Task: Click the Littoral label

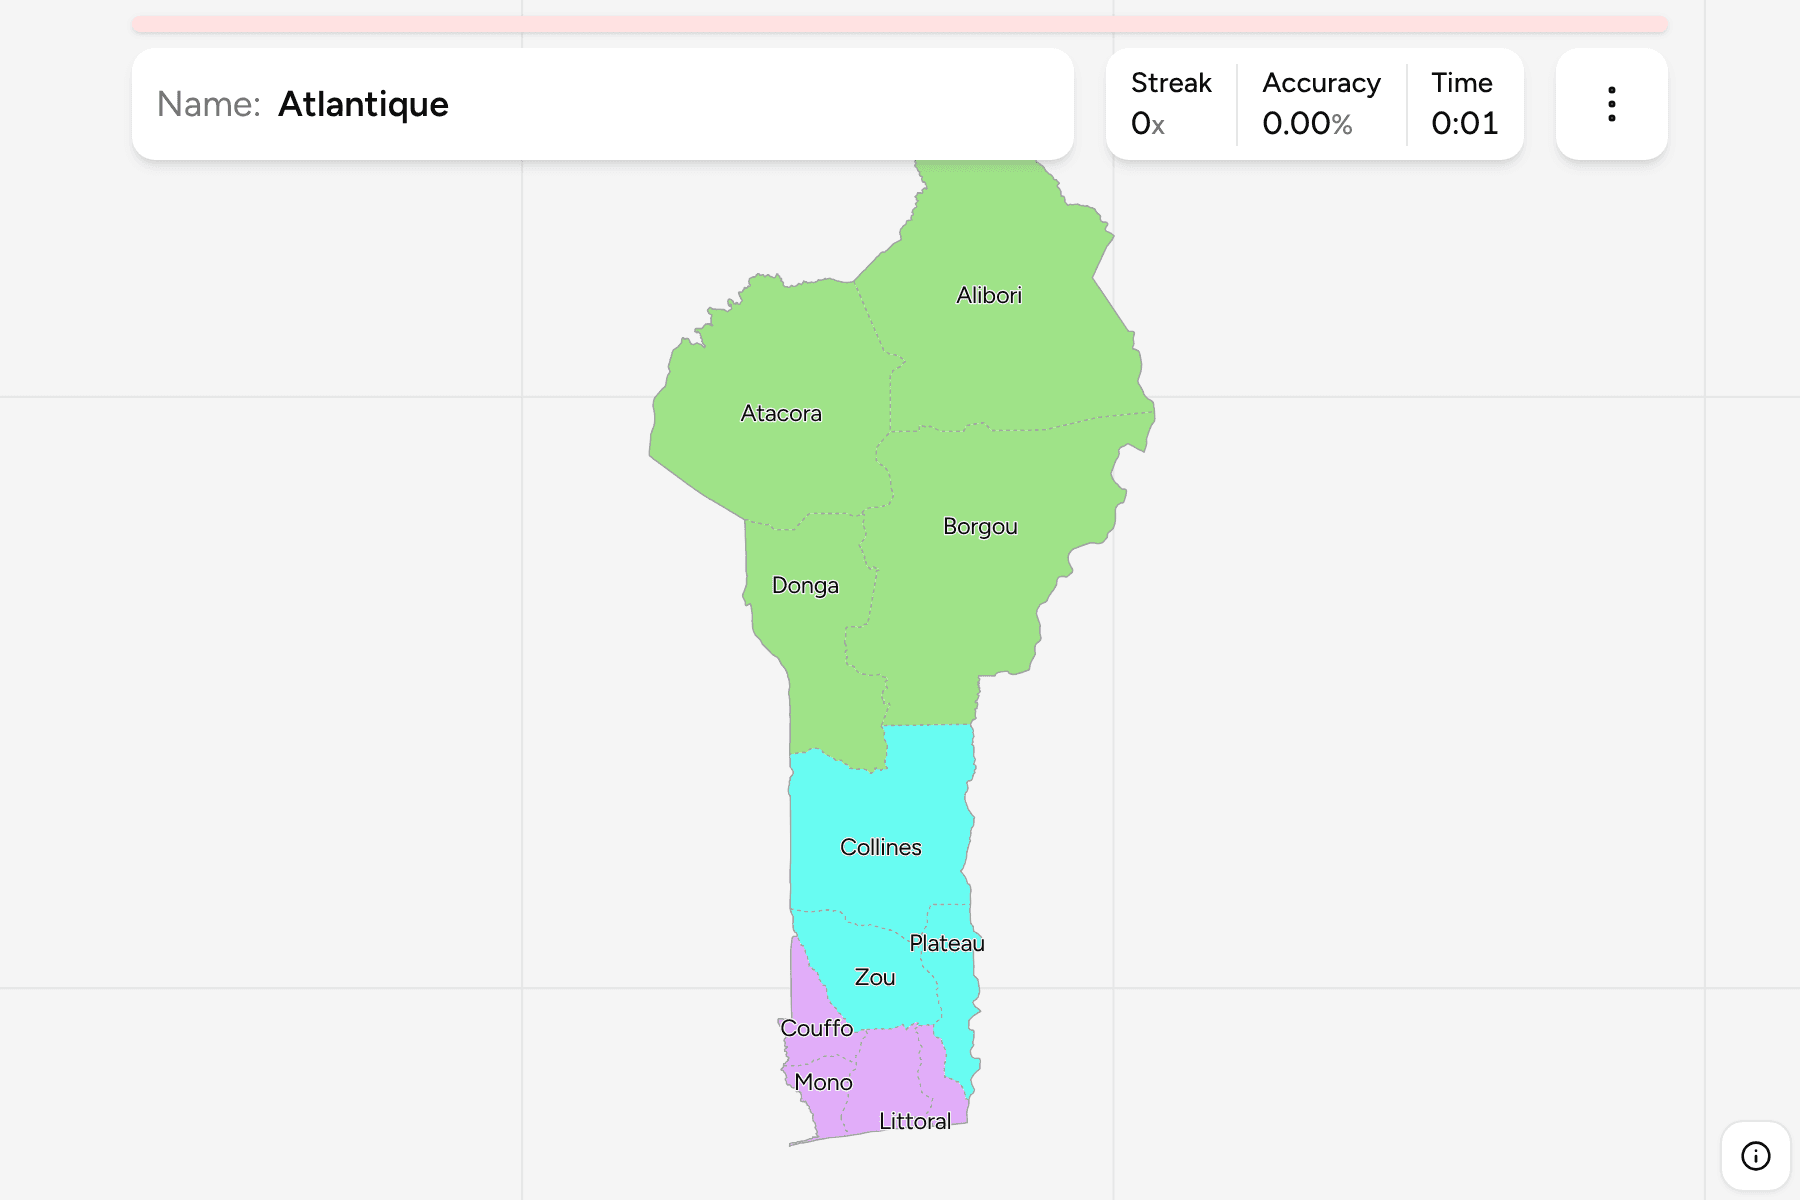Action: pyautogui.click(x=915, y=1121)
